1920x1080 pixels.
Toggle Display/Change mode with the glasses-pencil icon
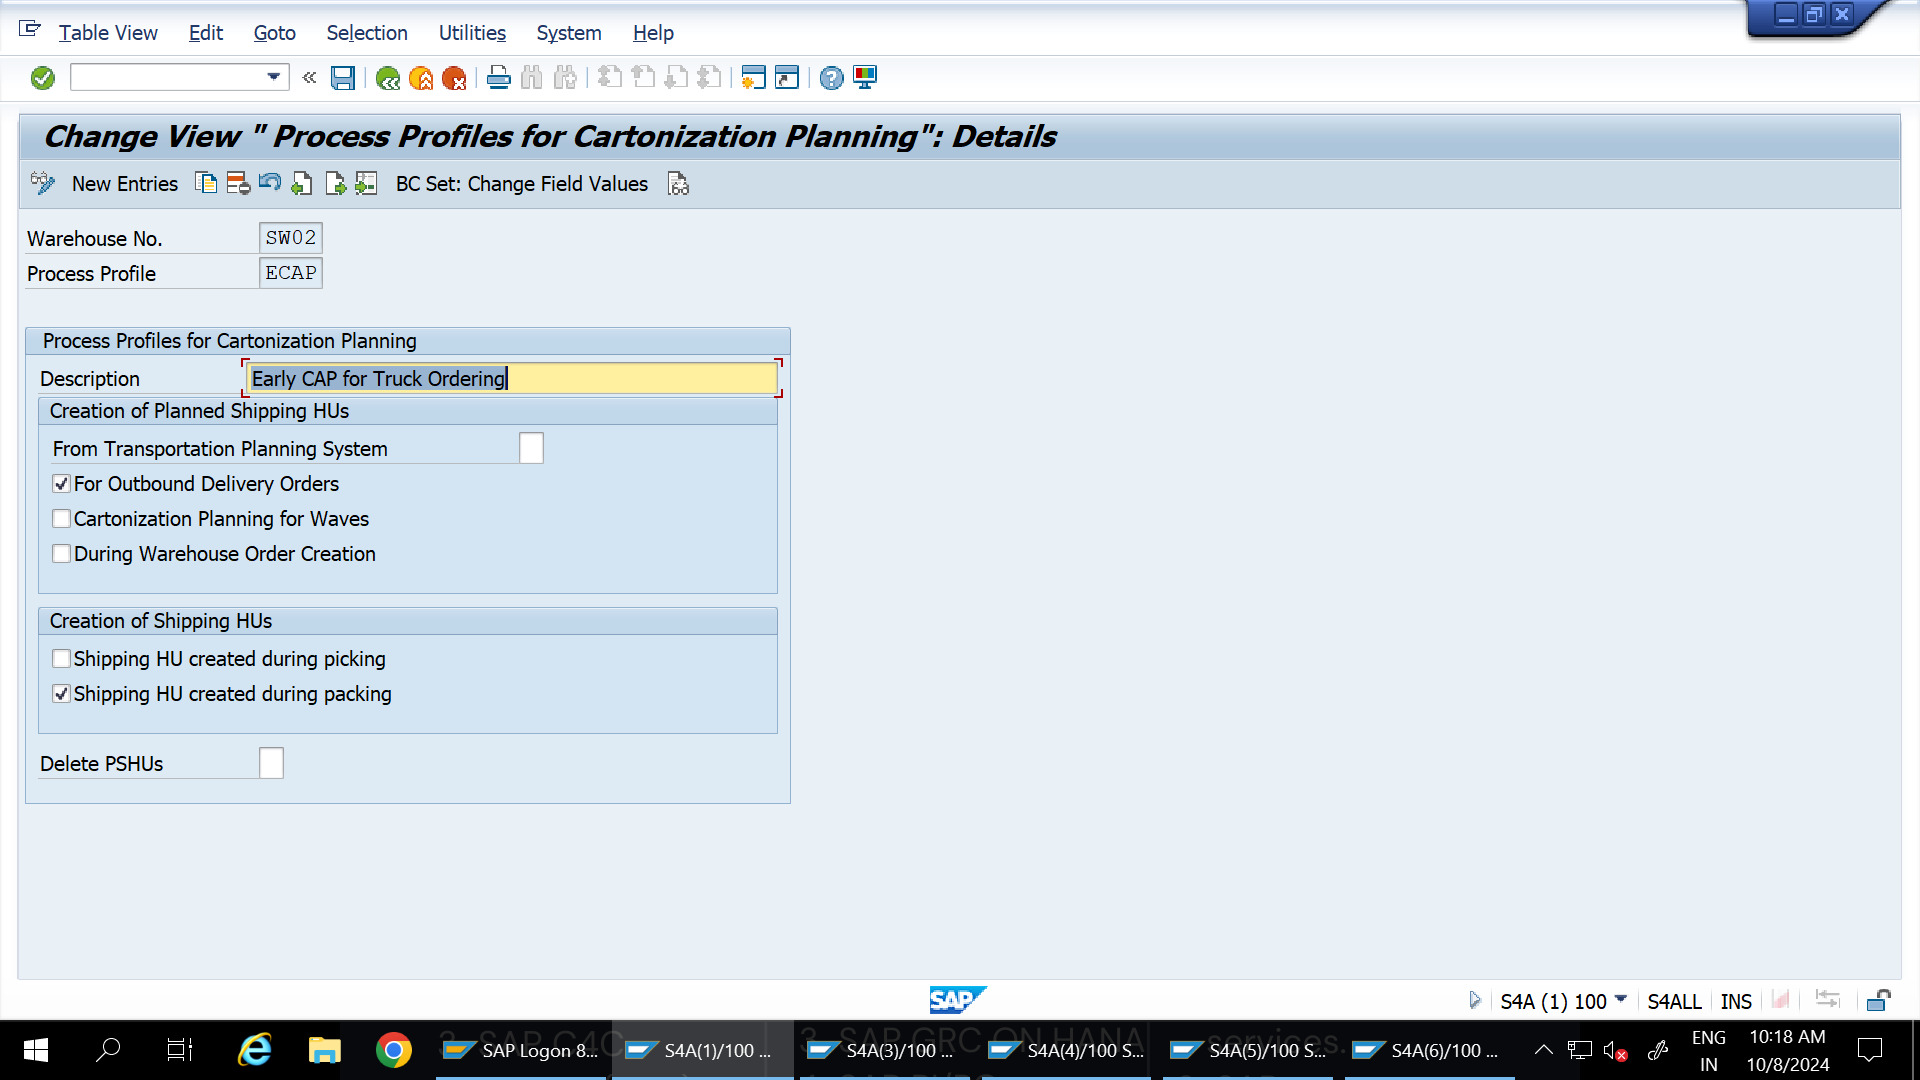tap(42, 183)
